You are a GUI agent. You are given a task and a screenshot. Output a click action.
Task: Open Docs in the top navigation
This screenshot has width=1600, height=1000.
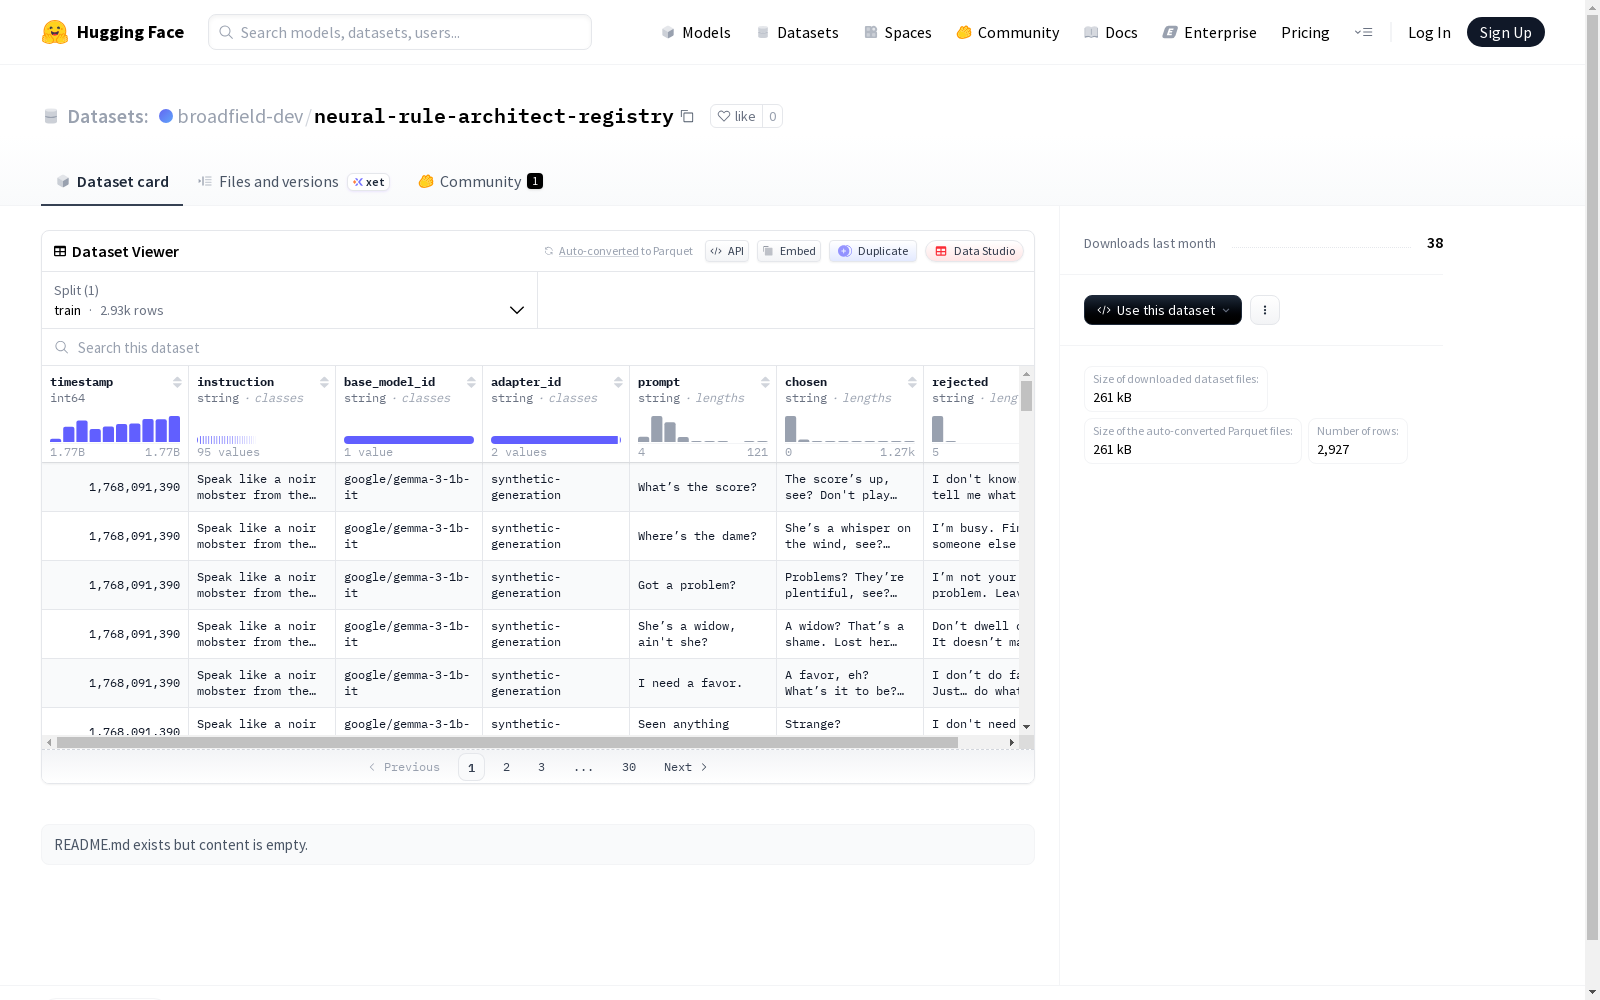point(1111,32)
